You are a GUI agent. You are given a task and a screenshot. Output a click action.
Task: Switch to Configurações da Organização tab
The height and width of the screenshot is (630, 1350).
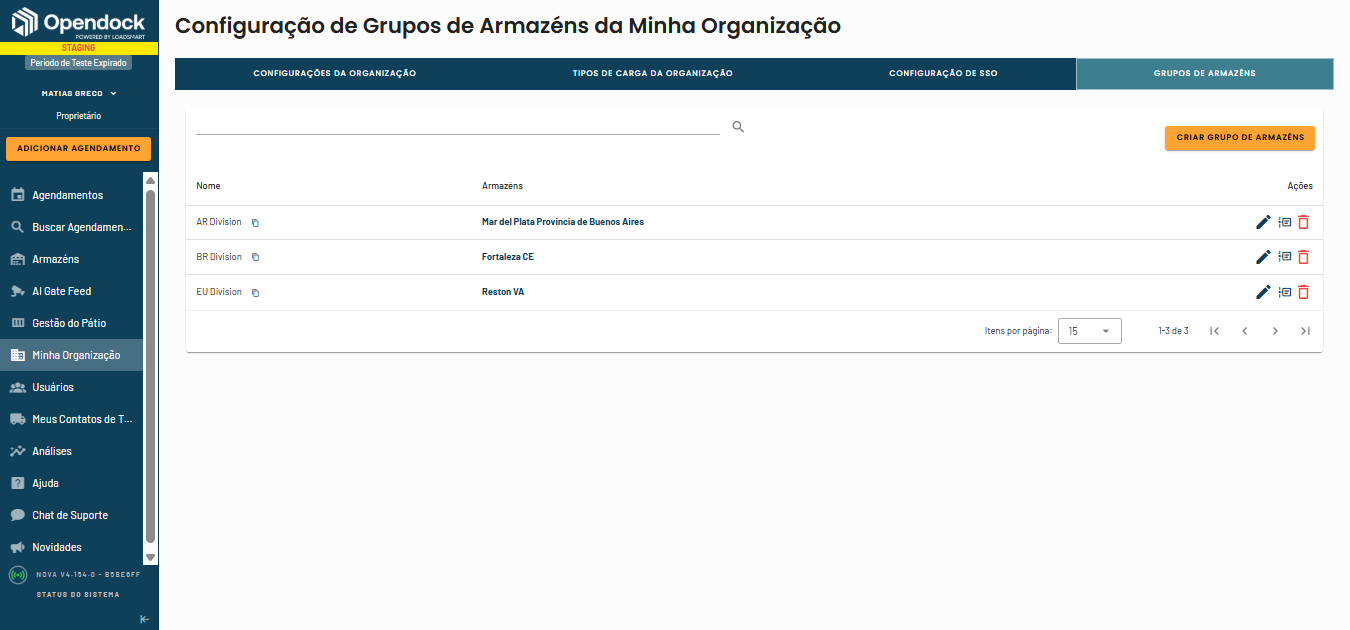pyautogui.click(x=334, y=74)
